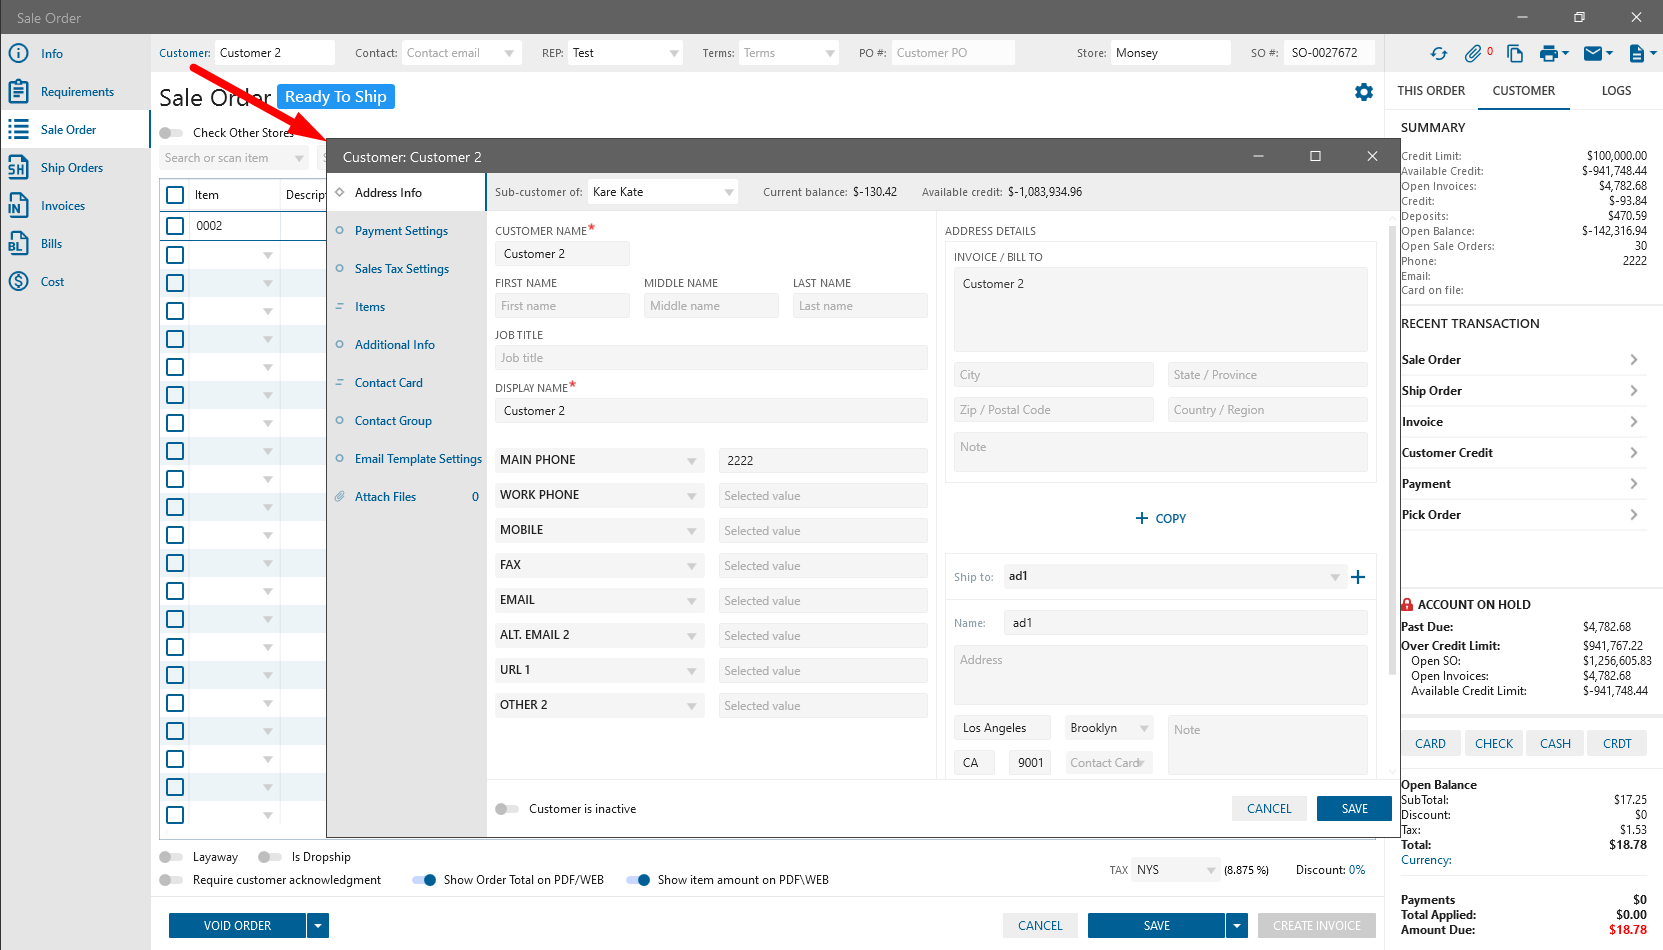Enable the Layaway switch
Screen dimensions: 1663x950
click(171, 857)
